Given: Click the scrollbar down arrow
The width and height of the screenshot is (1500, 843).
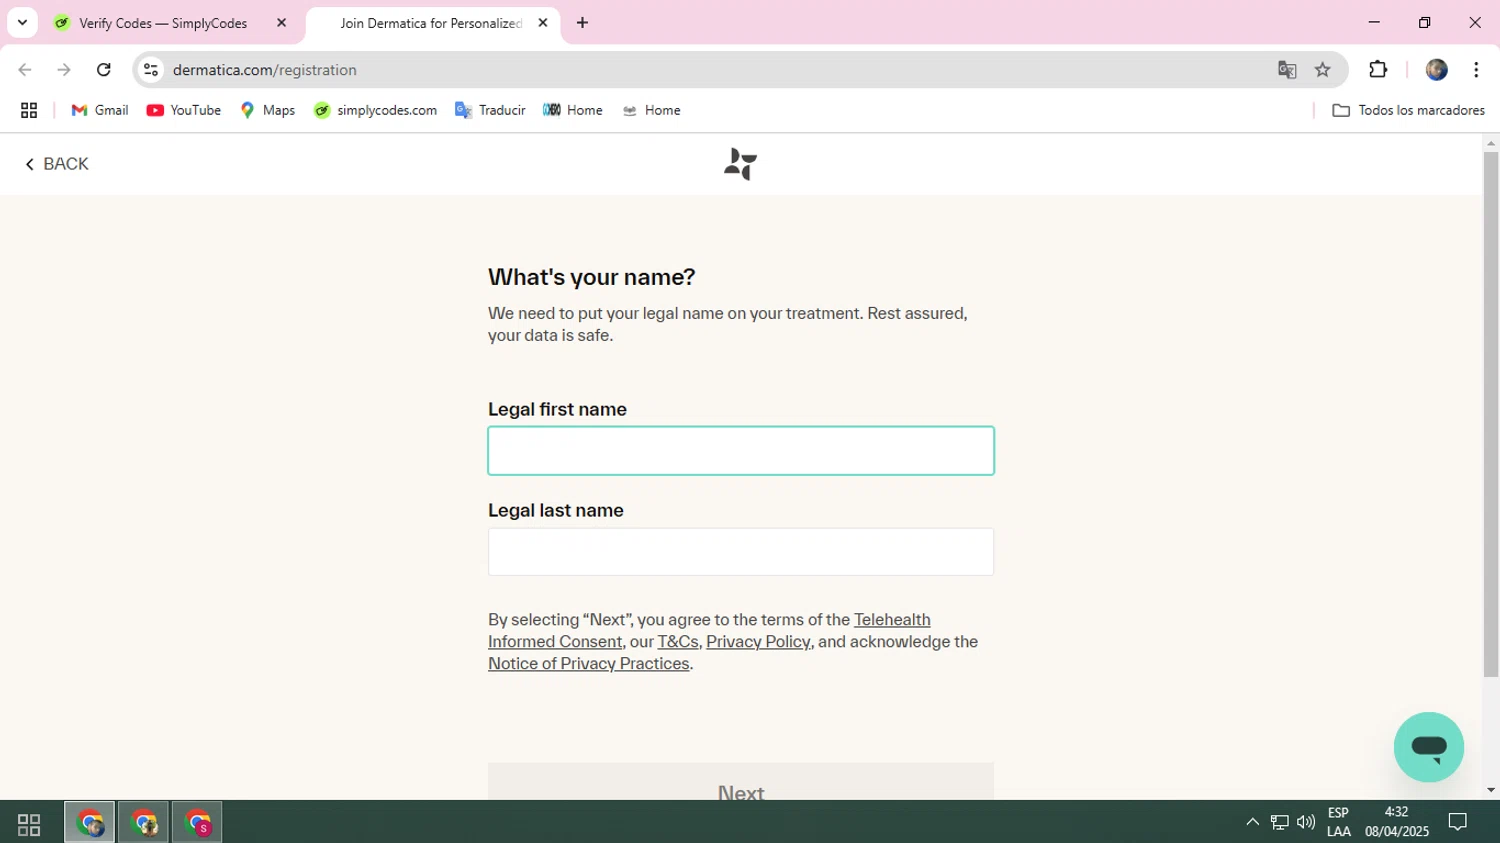Looking at the screenshot, I should click(1491, 790).
